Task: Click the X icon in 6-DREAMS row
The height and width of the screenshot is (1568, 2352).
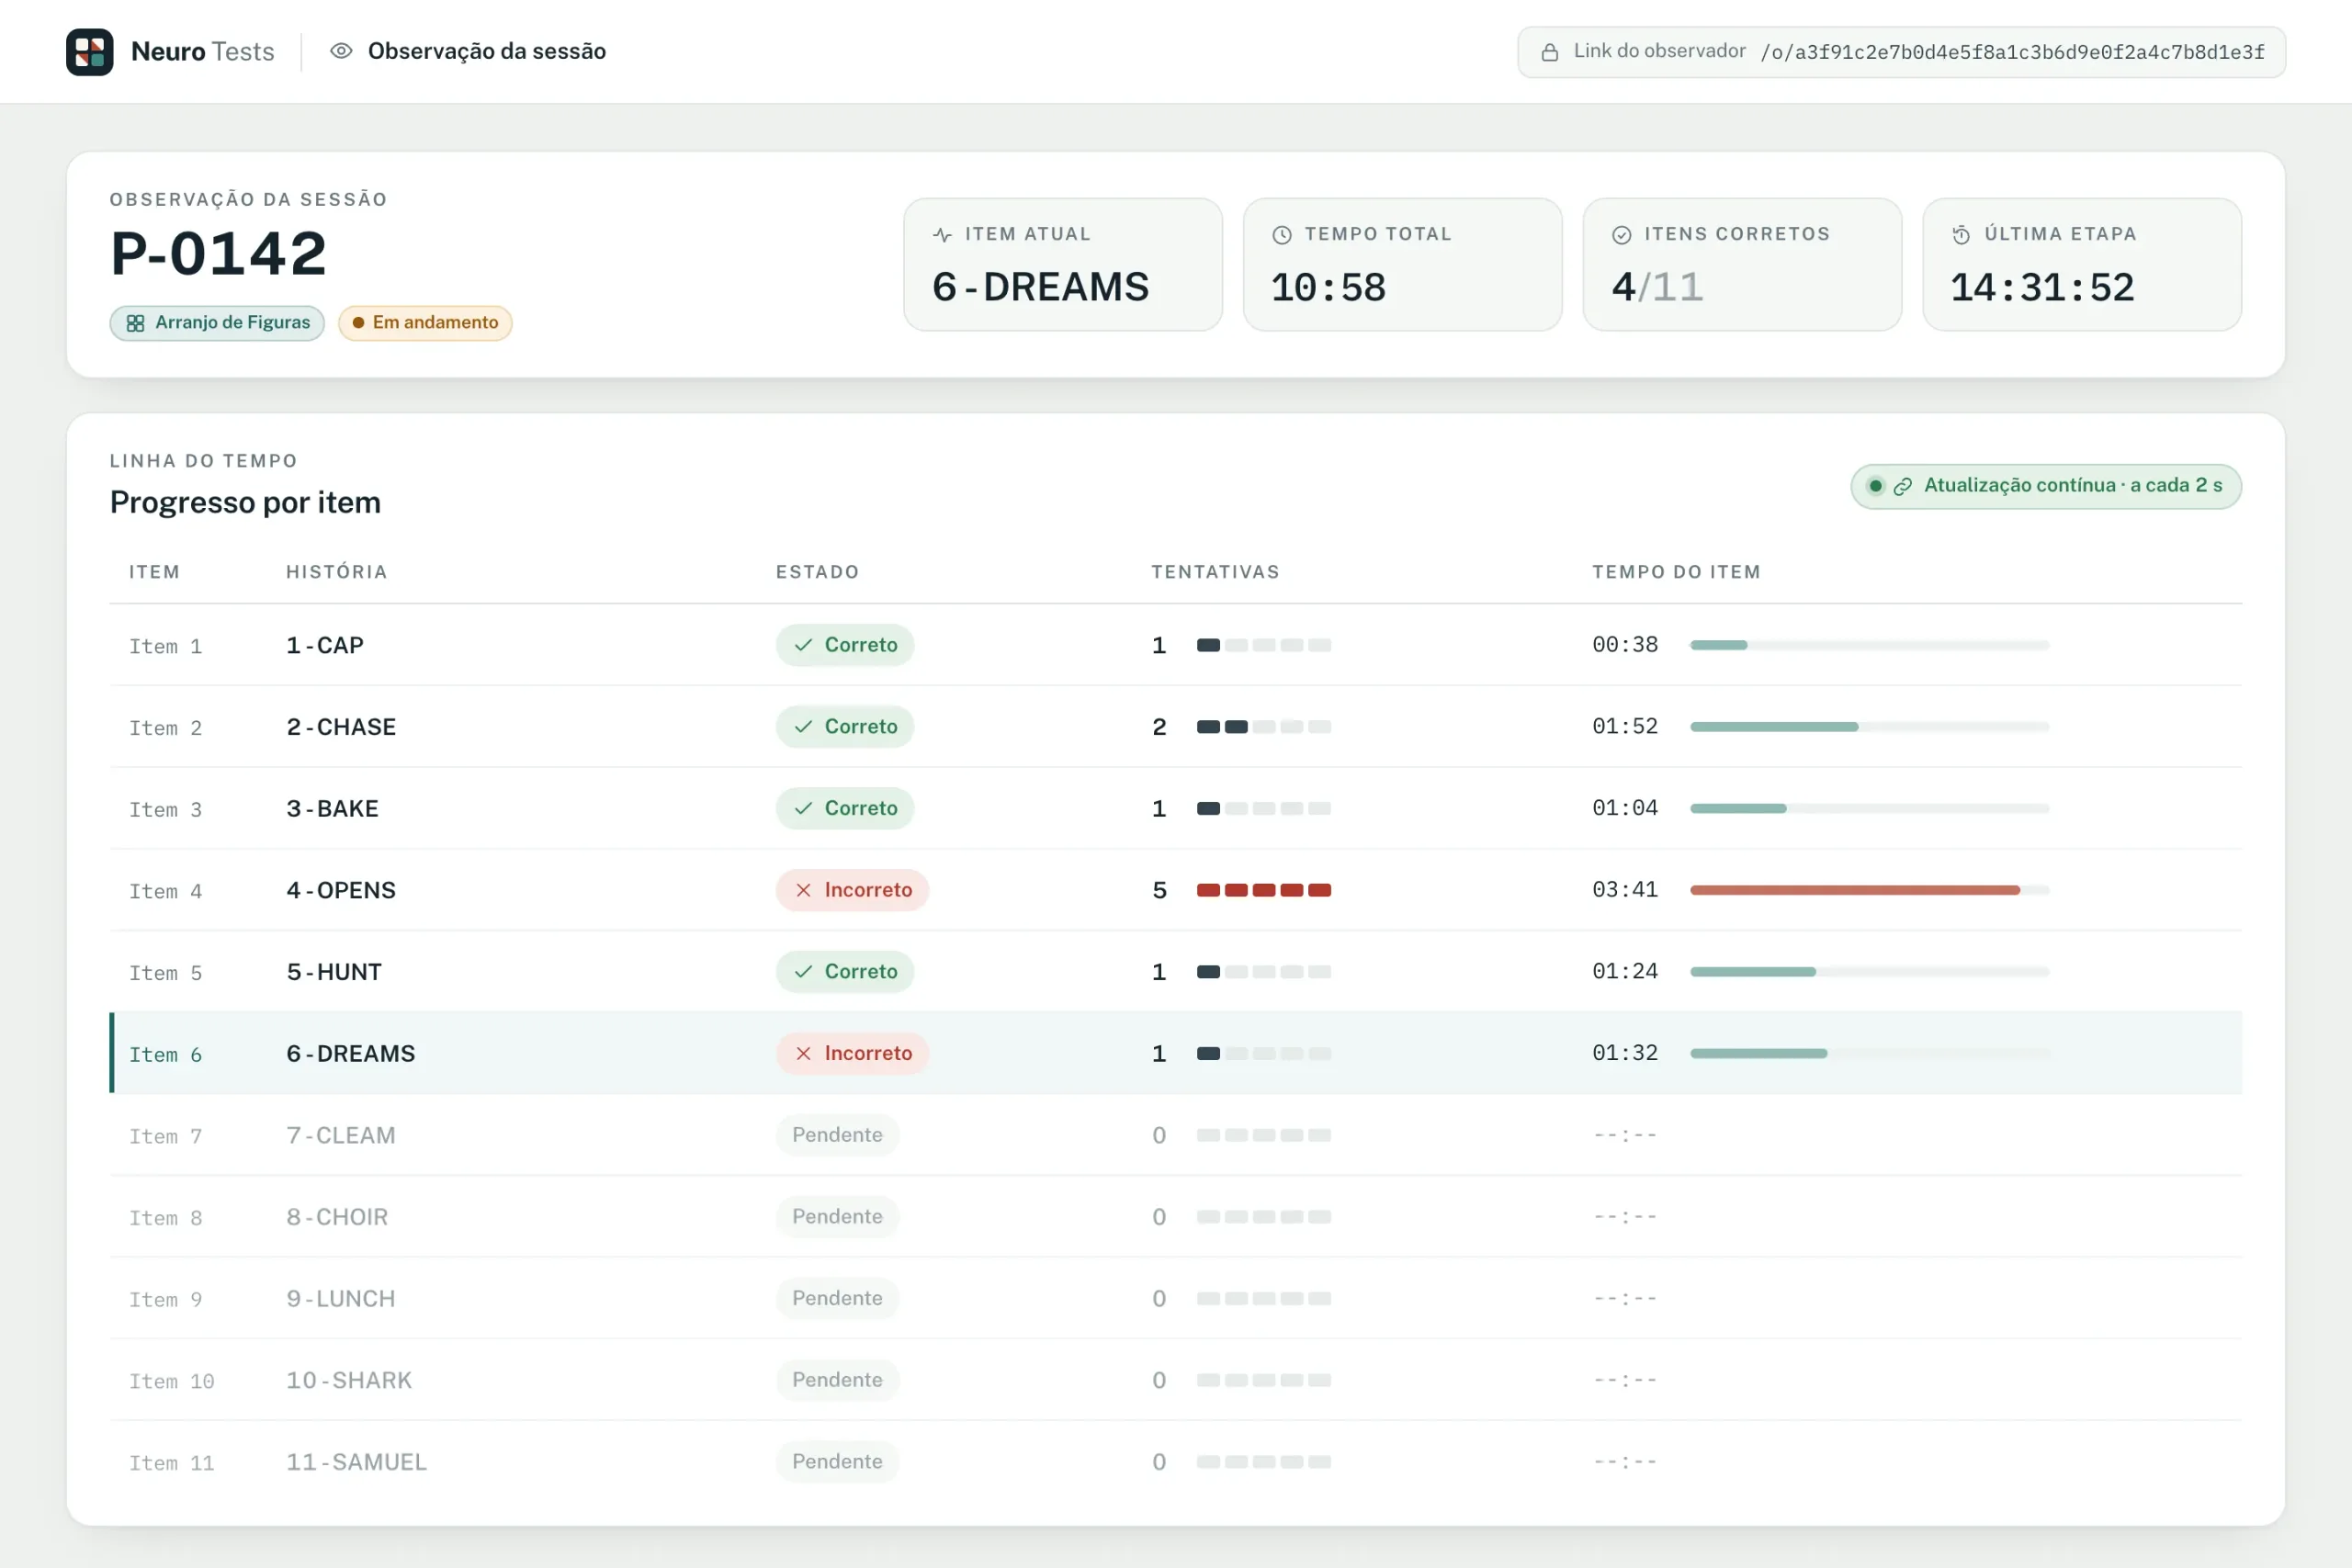Action: (803, 1053)
